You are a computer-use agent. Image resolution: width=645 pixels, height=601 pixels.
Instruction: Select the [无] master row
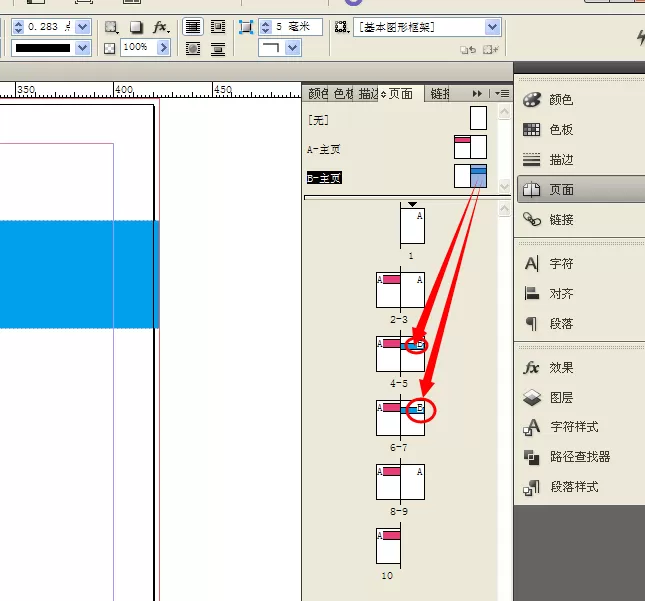click(x=400, y=120)
